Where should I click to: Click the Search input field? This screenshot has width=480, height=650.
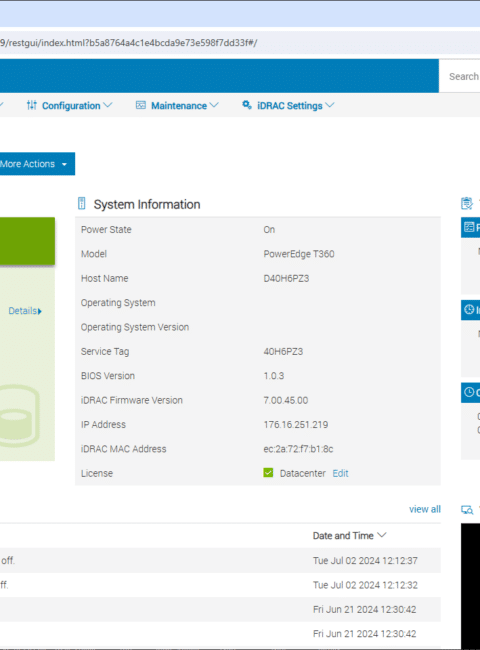[x=460, y=76]
